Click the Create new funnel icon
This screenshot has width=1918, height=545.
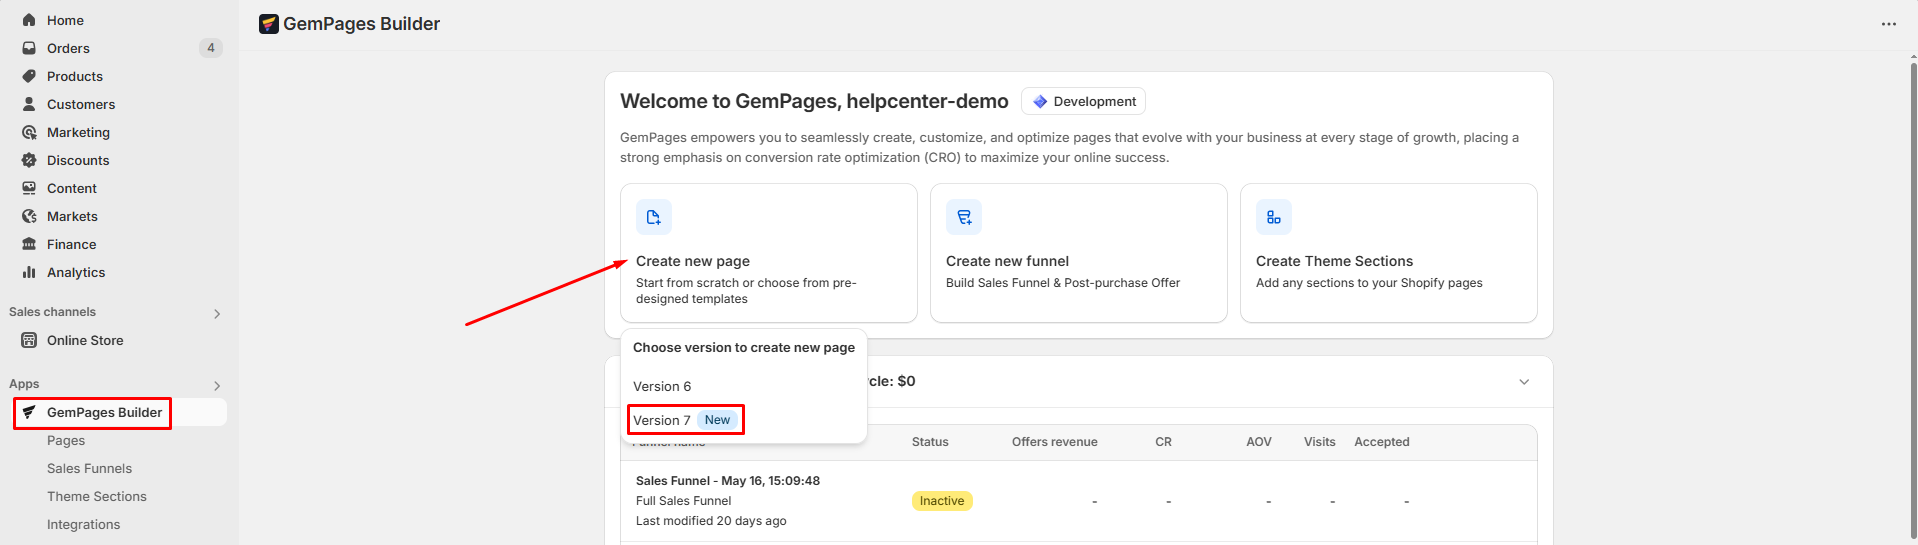coord(964,217)
